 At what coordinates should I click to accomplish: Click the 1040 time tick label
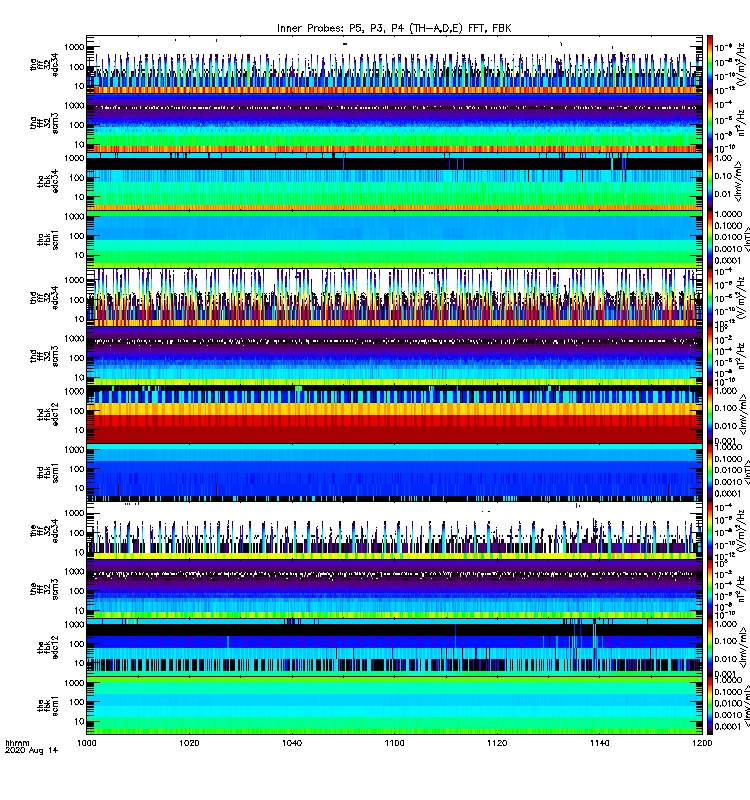(292, 743)
